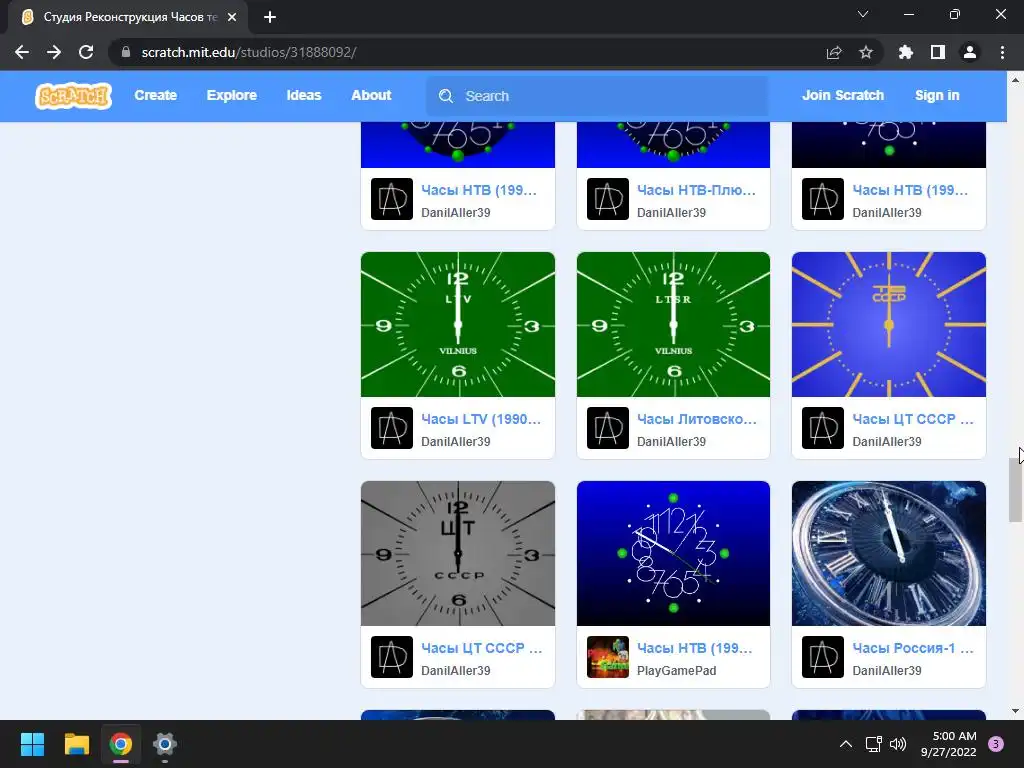Viewport: 1024px width, 768px height.
Task: Open the Create menu item
Action: pos(155,95)
